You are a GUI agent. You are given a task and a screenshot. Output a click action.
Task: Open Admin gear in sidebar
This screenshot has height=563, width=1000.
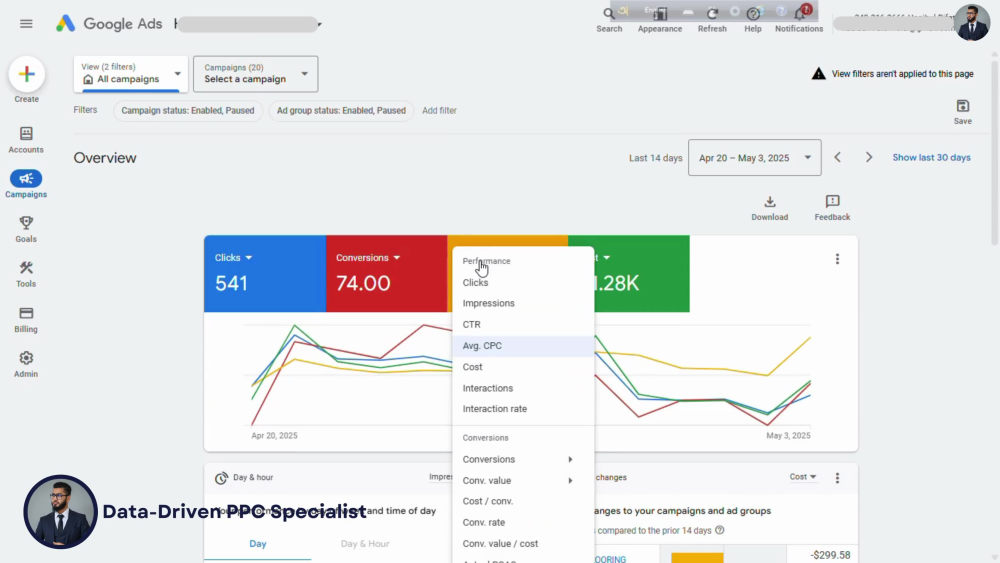point(26,364)
